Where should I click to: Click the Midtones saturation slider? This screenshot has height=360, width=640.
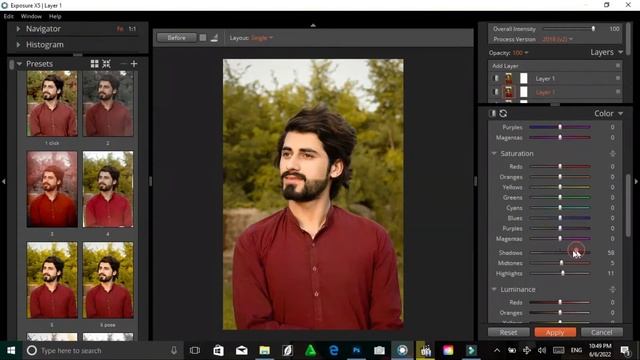[x=560, y=263]
